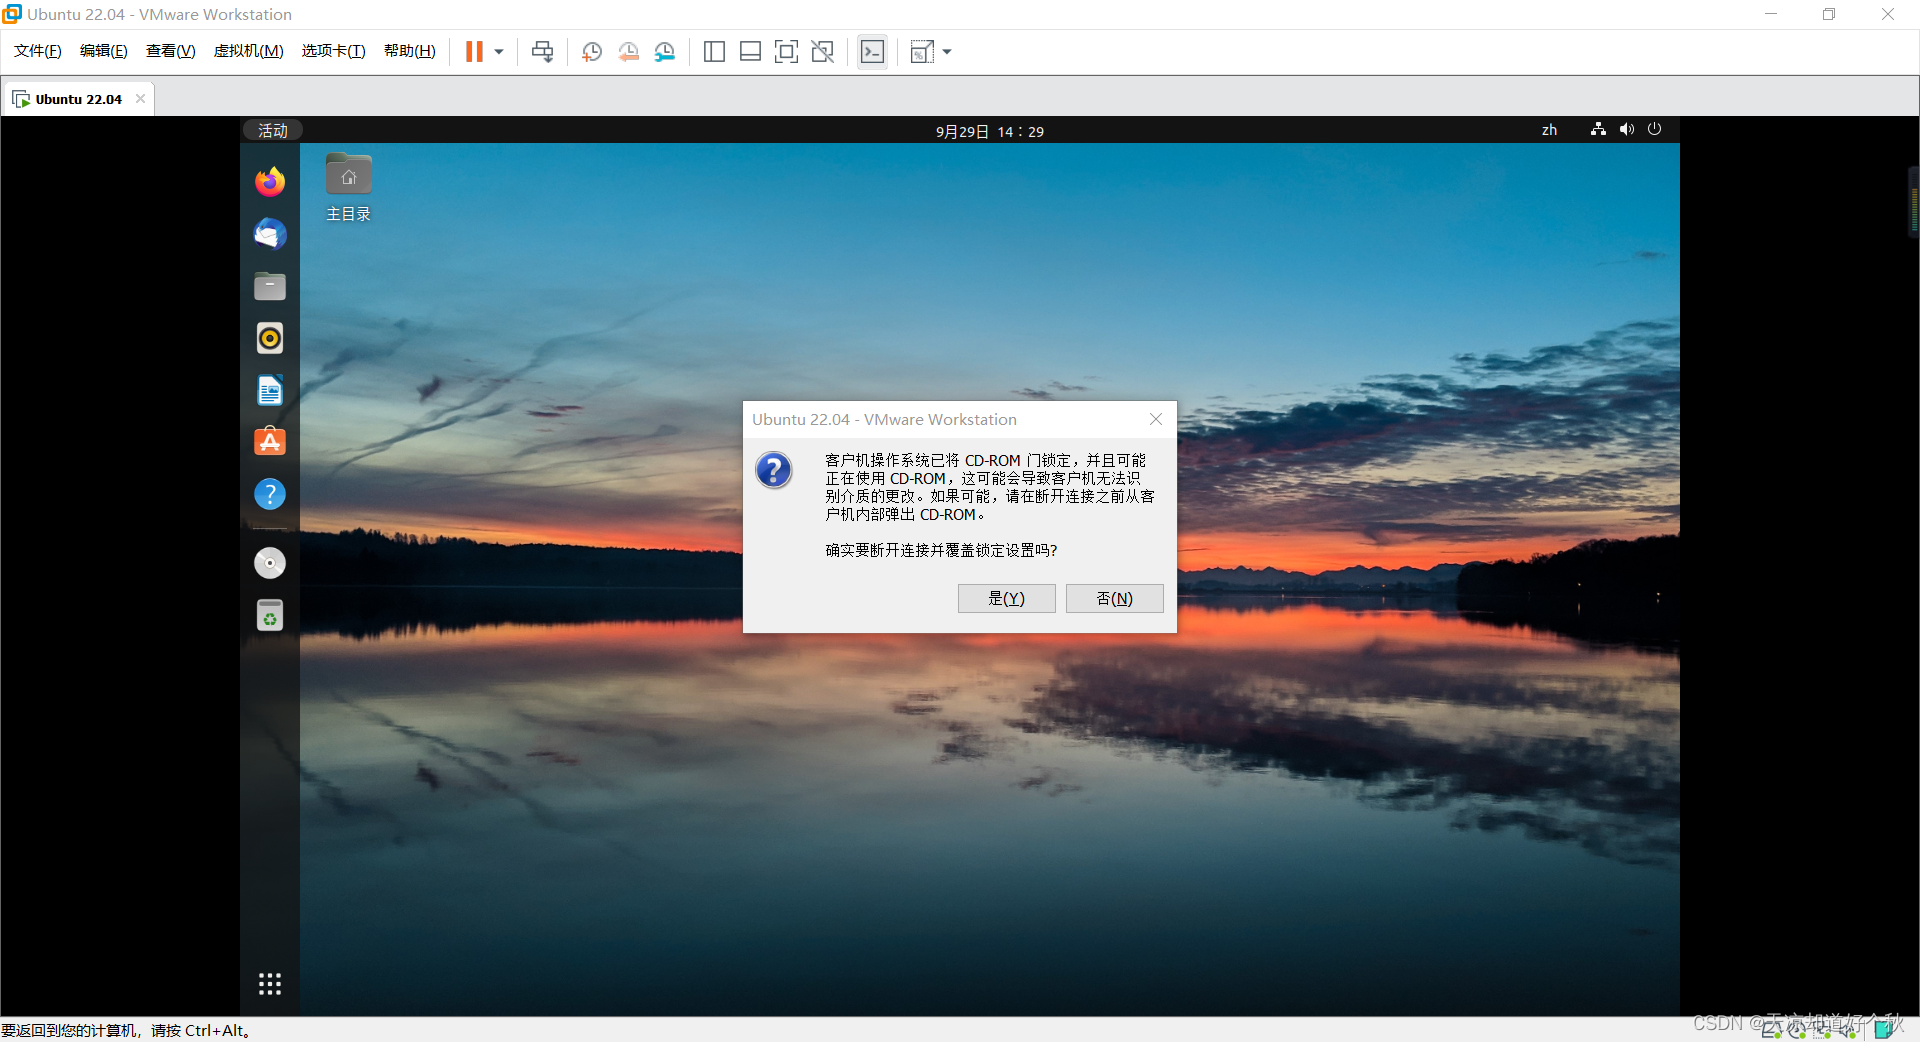This screenshot has width=1920, height=1042.
Task: Expand the stretch mode dropdown arrow
Action: click(x=947, y=52)
